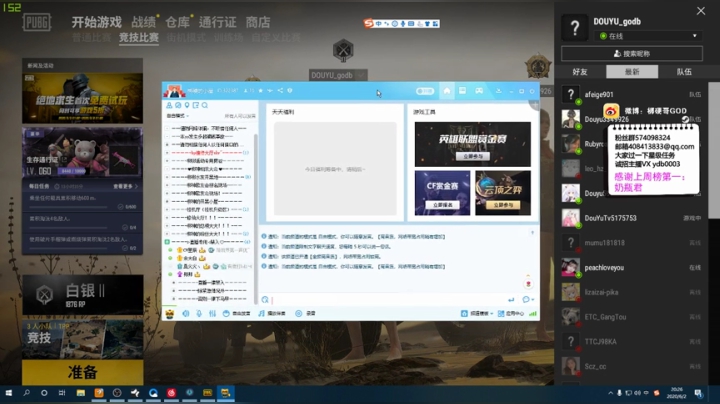The height and width of the screenshot is (404, 720).
Task: Click the yellow 准备 ready button
Action: click(x=83, y=372)
